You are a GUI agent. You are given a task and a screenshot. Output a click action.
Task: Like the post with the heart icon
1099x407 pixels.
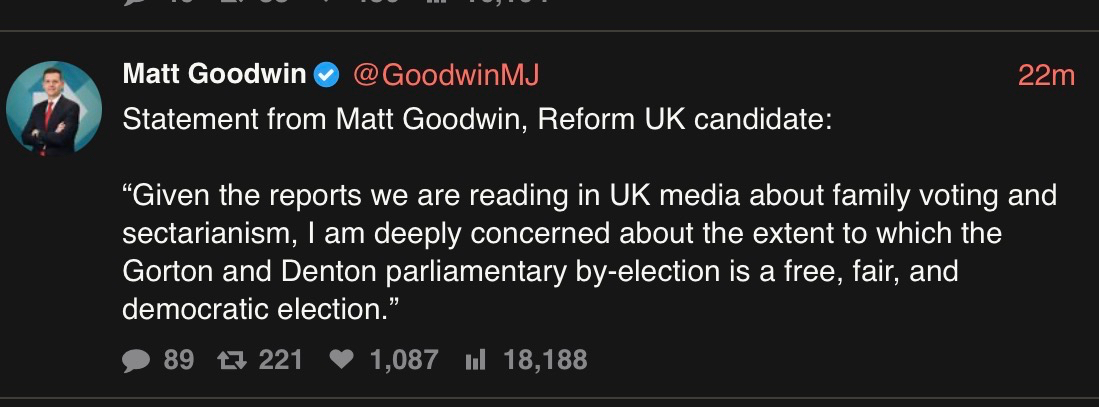[342, 360]
